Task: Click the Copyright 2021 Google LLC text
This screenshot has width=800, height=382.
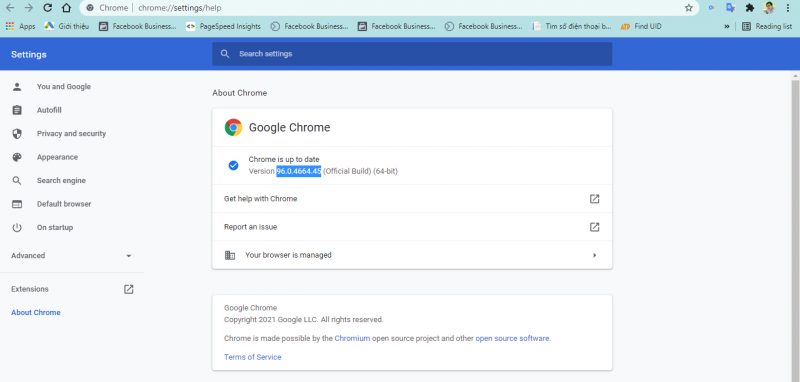Action: 304,320
